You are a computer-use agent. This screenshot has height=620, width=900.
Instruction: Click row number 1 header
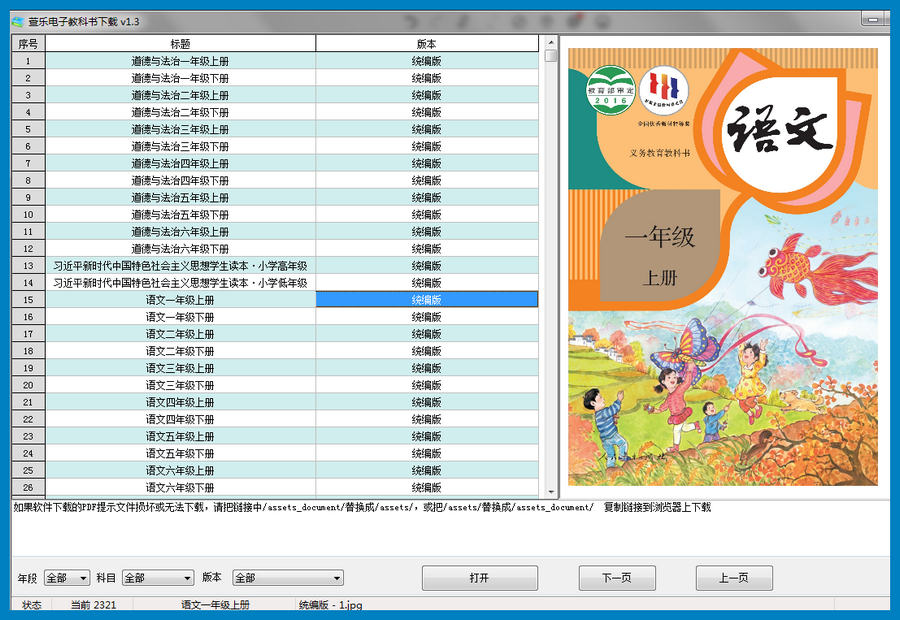pos(28,61)
